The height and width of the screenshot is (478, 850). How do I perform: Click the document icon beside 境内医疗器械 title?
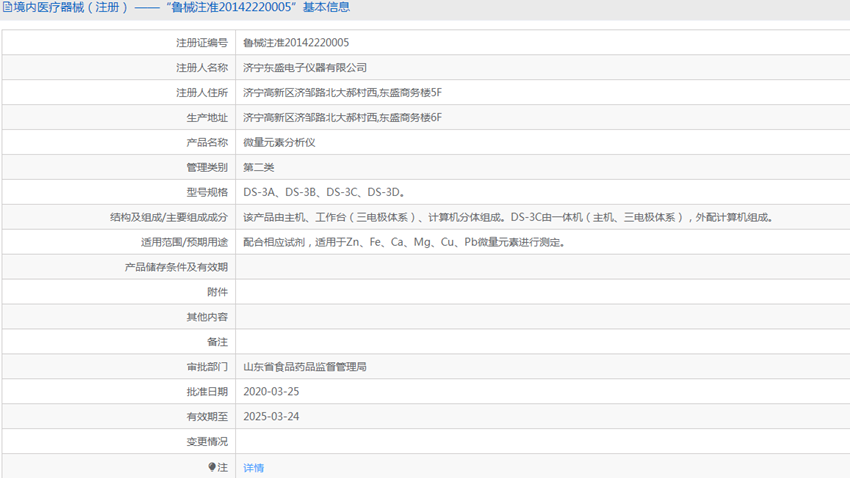[x=7, y=7]
